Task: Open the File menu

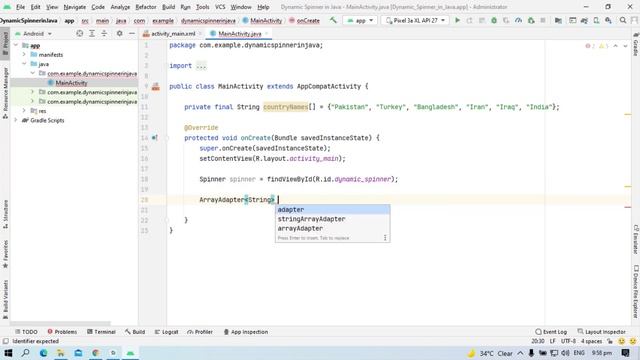Action: (x=20, y=7)
